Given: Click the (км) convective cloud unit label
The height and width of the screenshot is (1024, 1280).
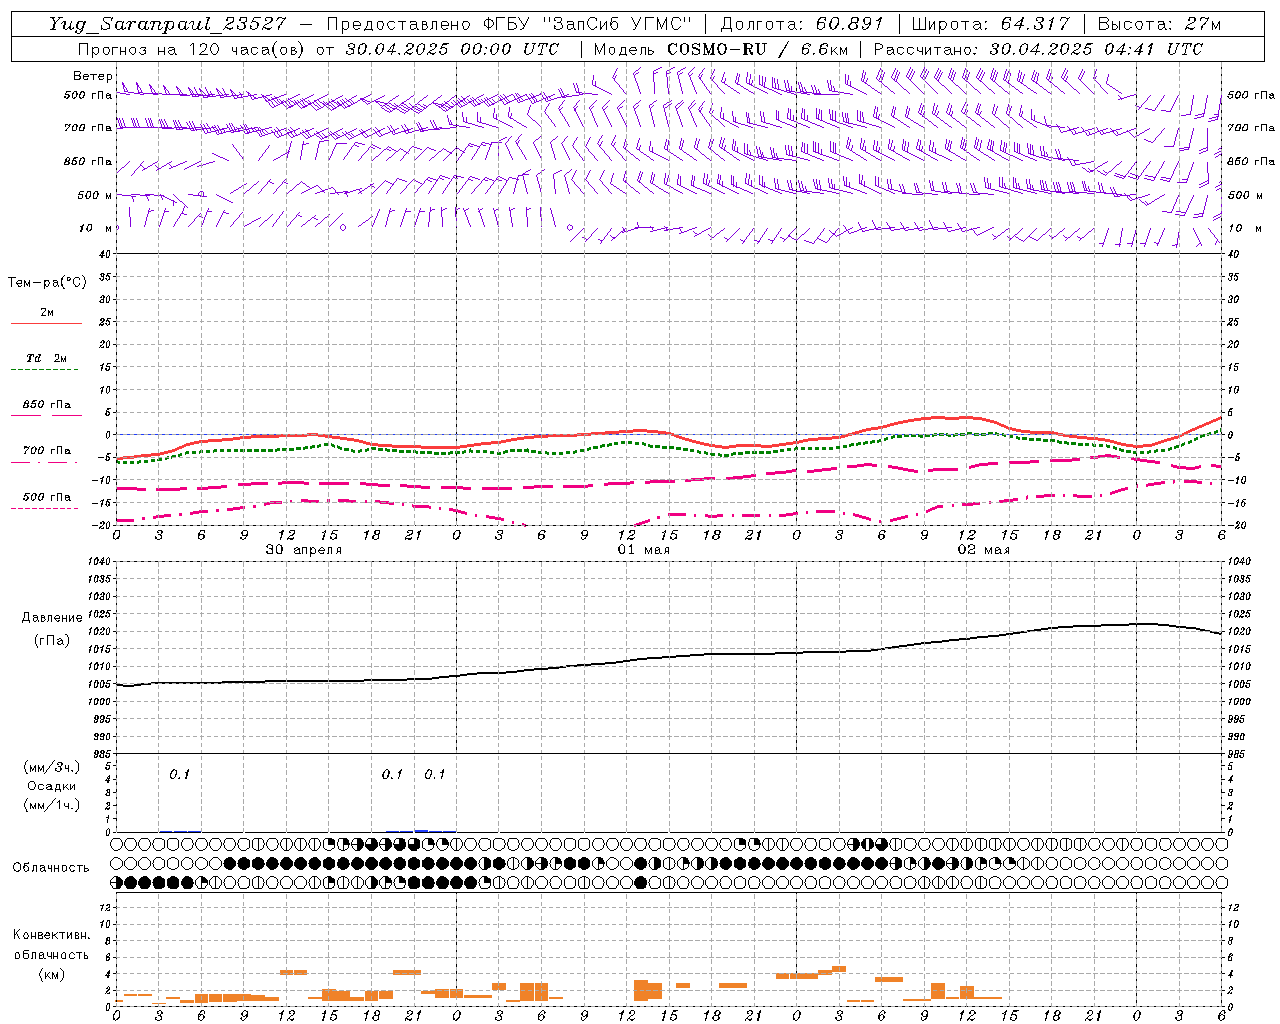Looking at the screenshot, I should tap(51, 974).
